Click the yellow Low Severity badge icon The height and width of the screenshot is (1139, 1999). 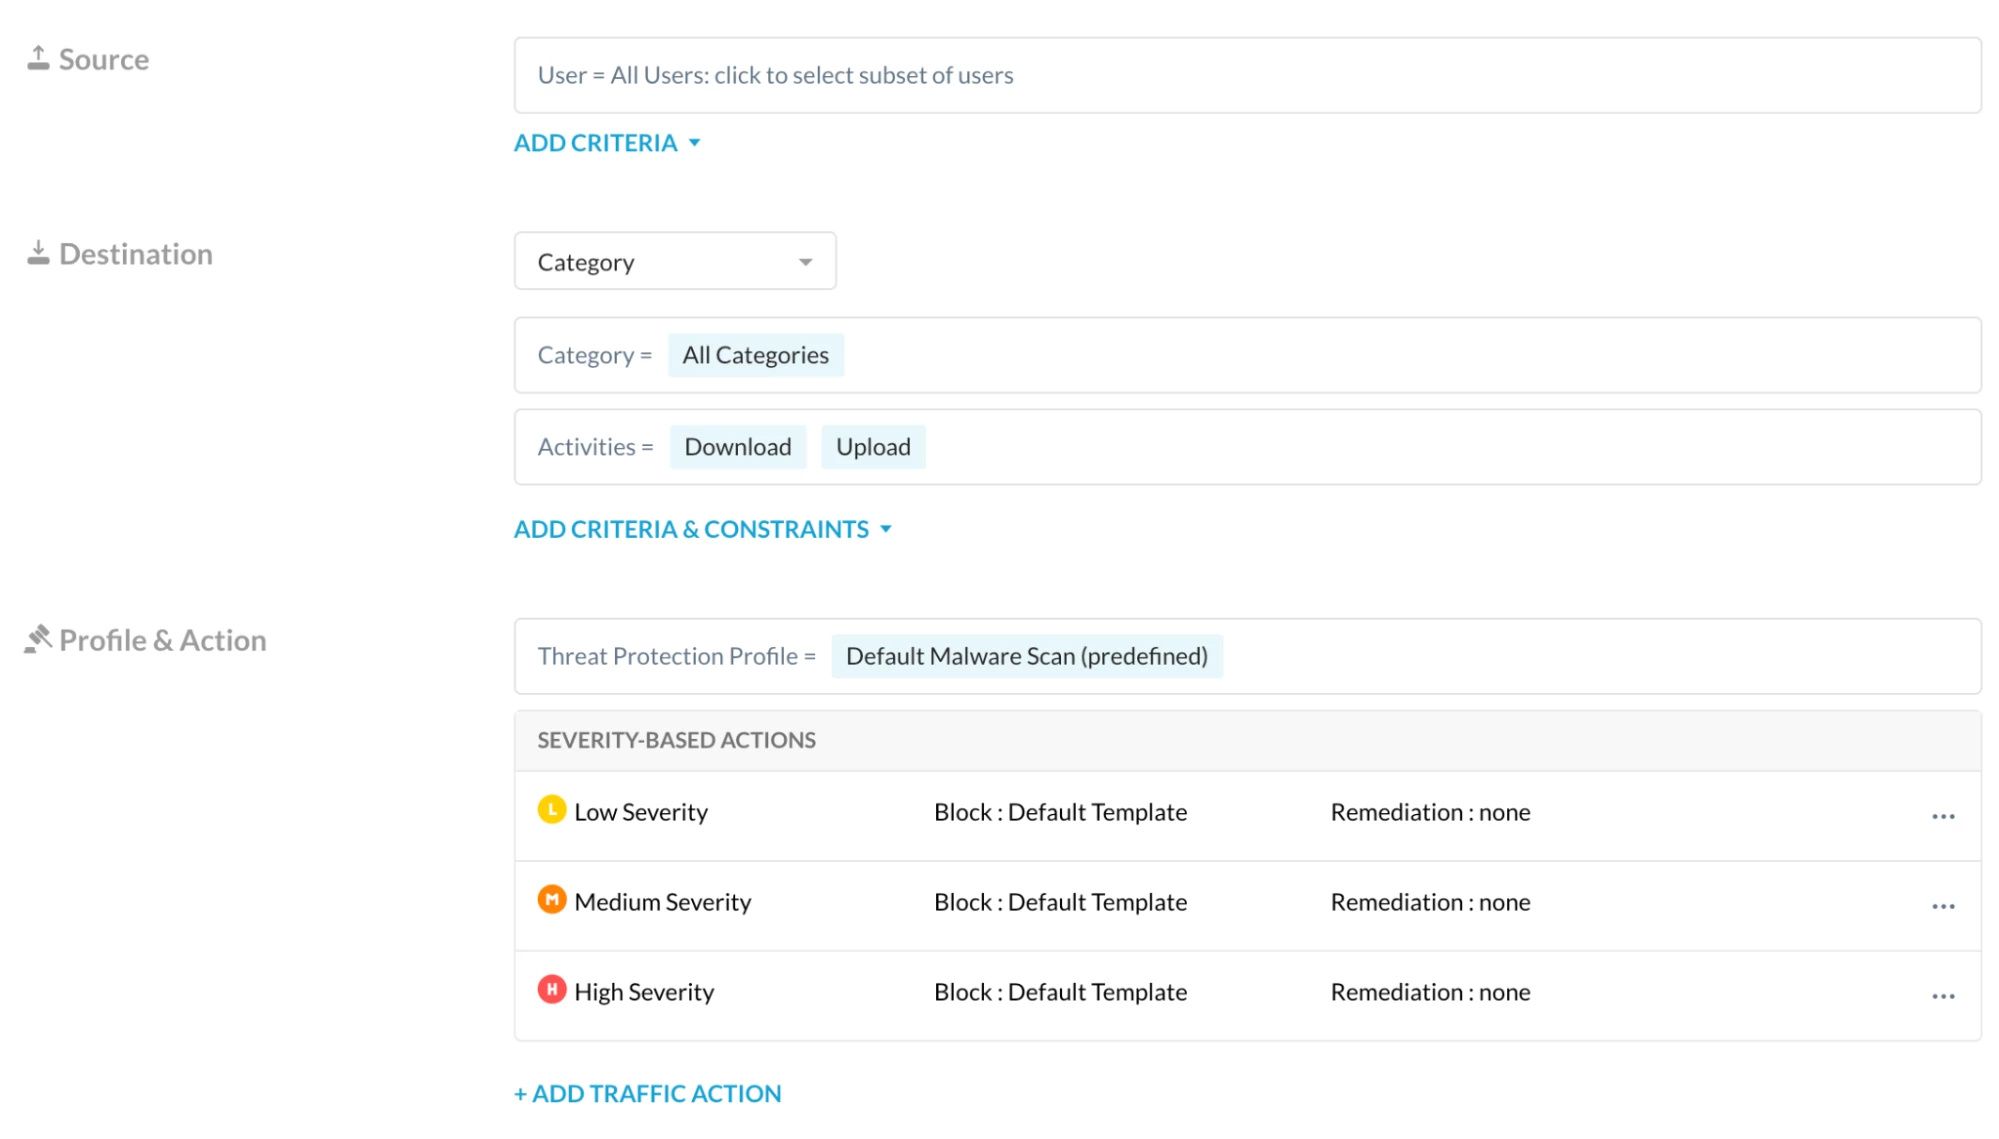[552, 810]
